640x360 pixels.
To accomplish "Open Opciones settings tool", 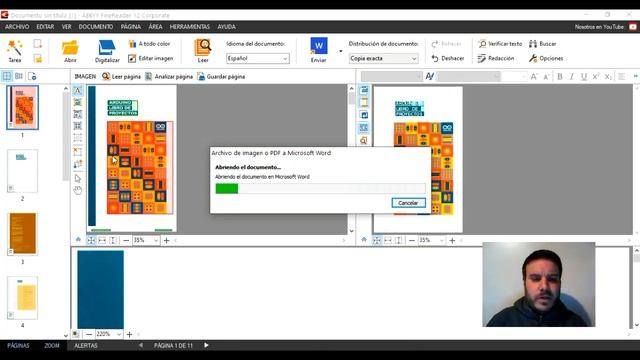I will 546,58.
